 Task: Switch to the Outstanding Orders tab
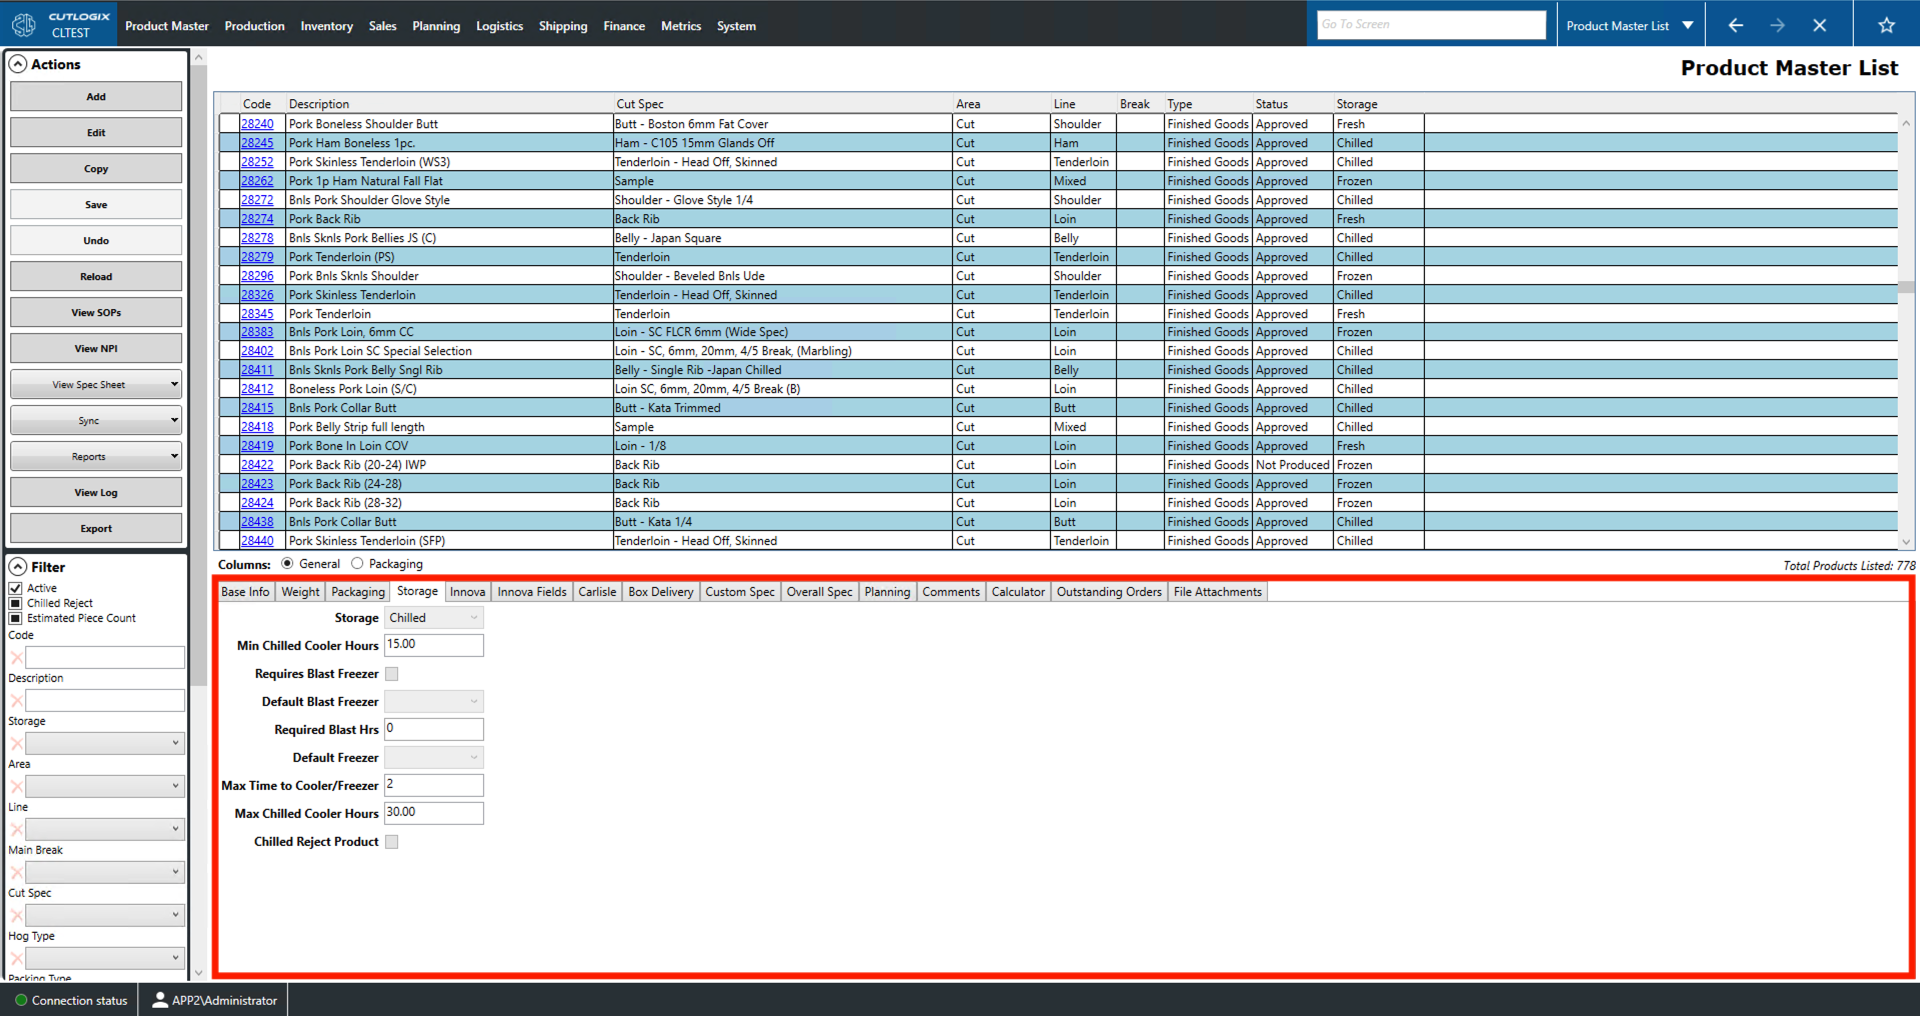pyautogui.click(x=1108, y=591)
